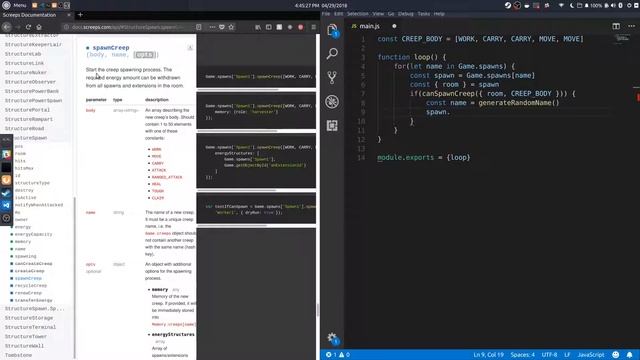Change encoding via UTF-8 status item
640x360 pixels.
[x=549, y=355]
